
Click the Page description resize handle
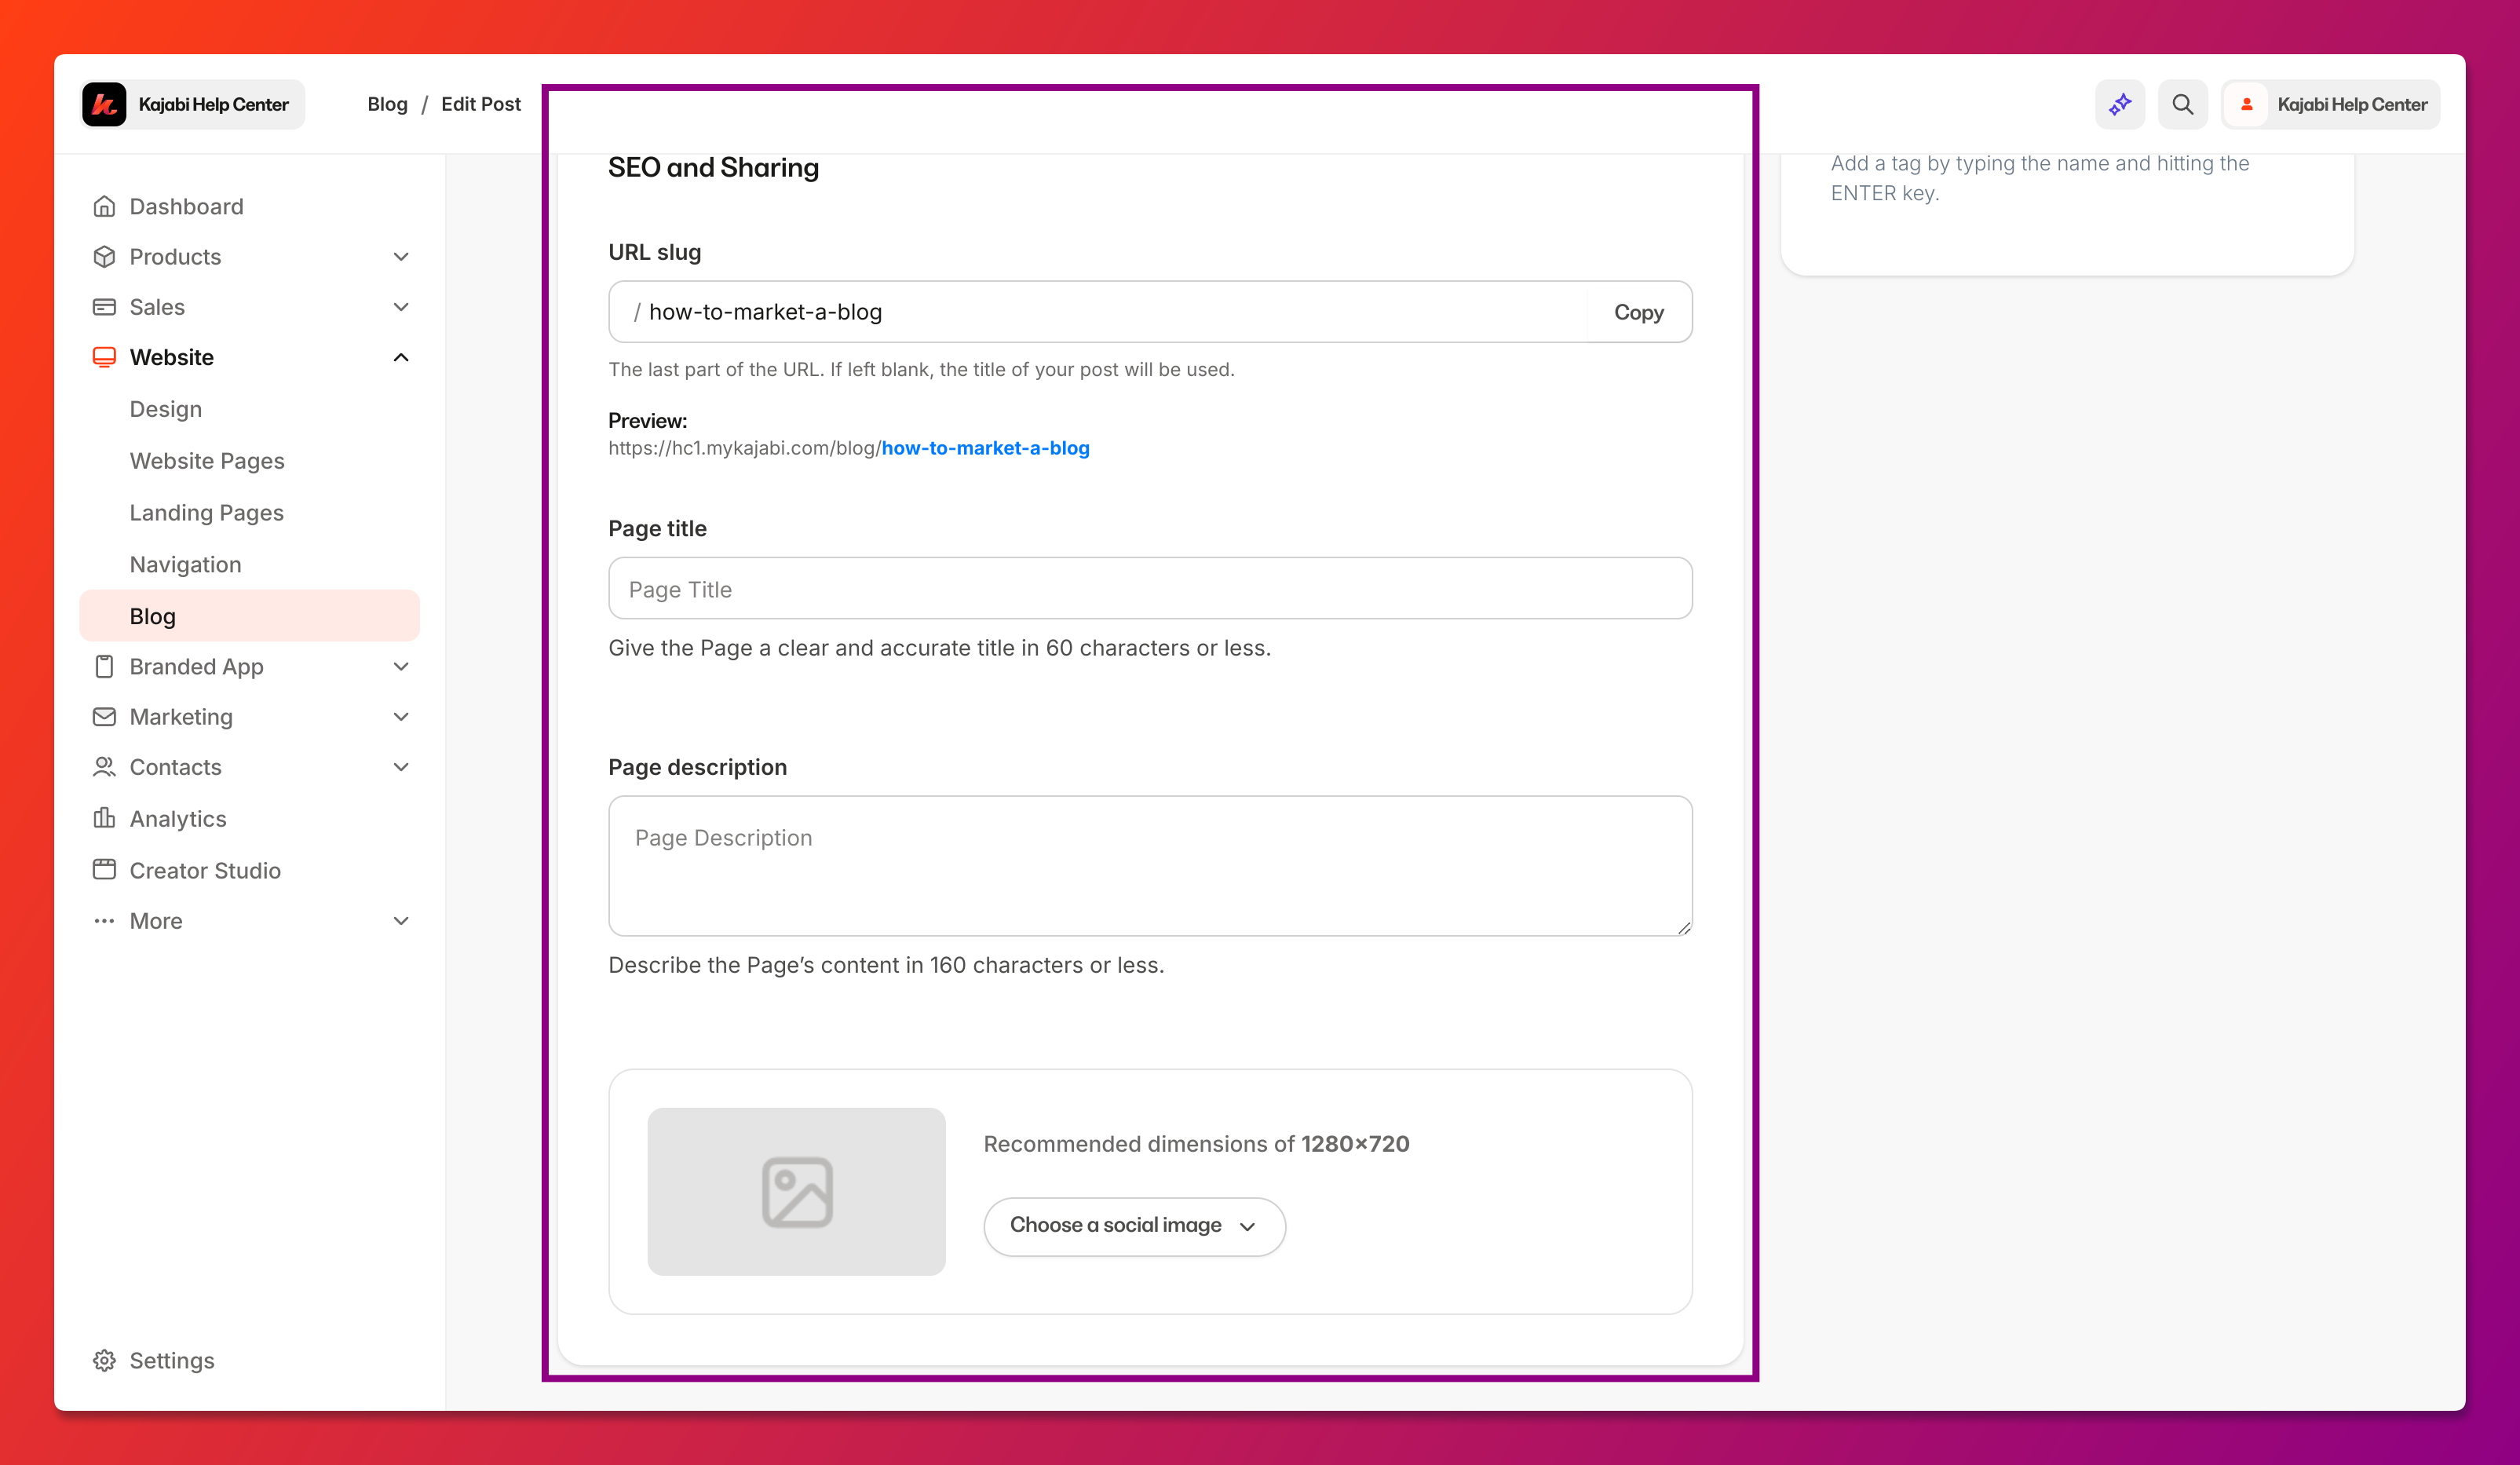[x=1684, y=928]
